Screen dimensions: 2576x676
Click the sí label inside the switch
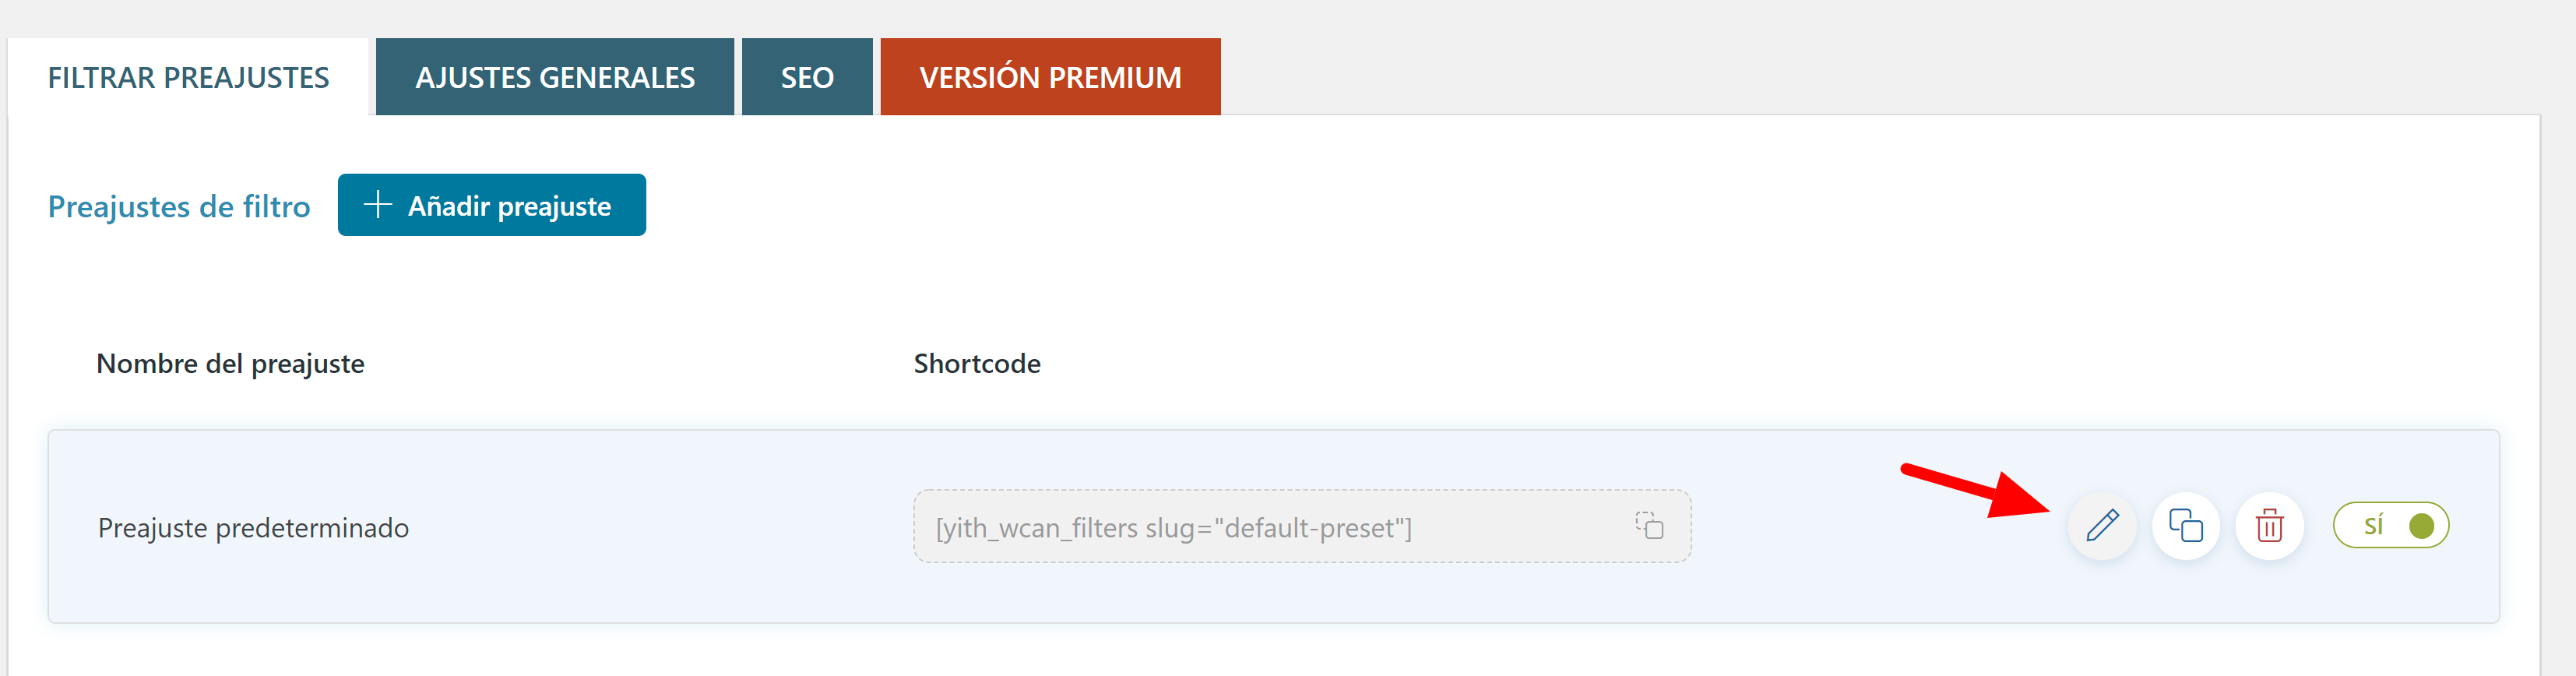pyautogui.click(x=2373, y=525)
